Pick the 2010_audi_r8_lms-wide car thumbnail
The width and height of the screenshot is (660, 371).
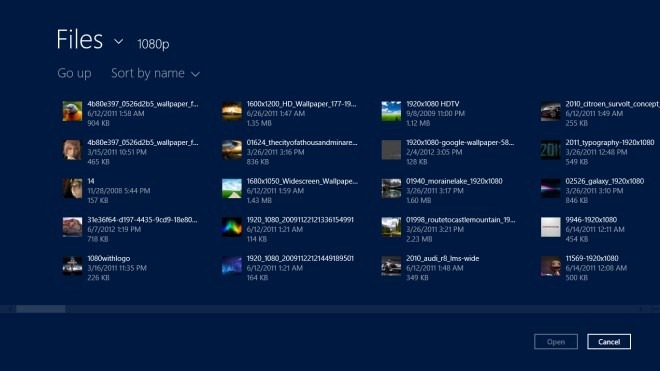pyautogui.click(x=391, y=266)
